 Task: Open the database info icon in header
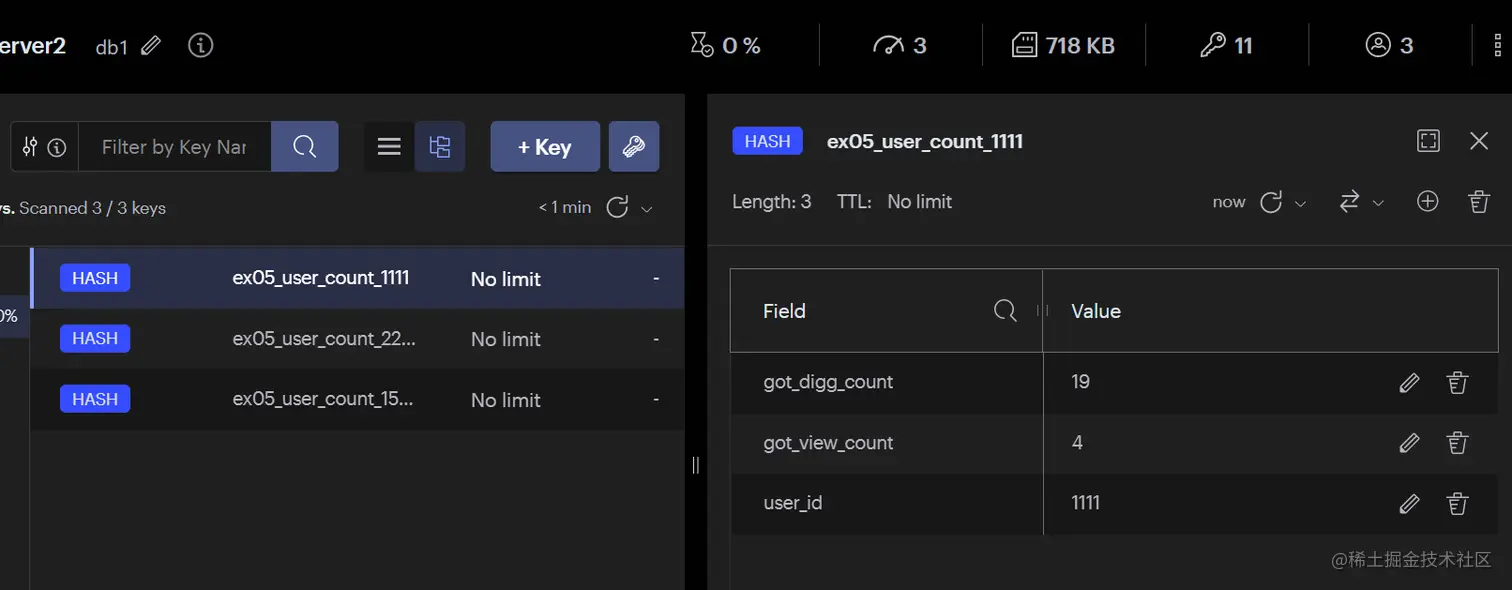pos(200,45)
